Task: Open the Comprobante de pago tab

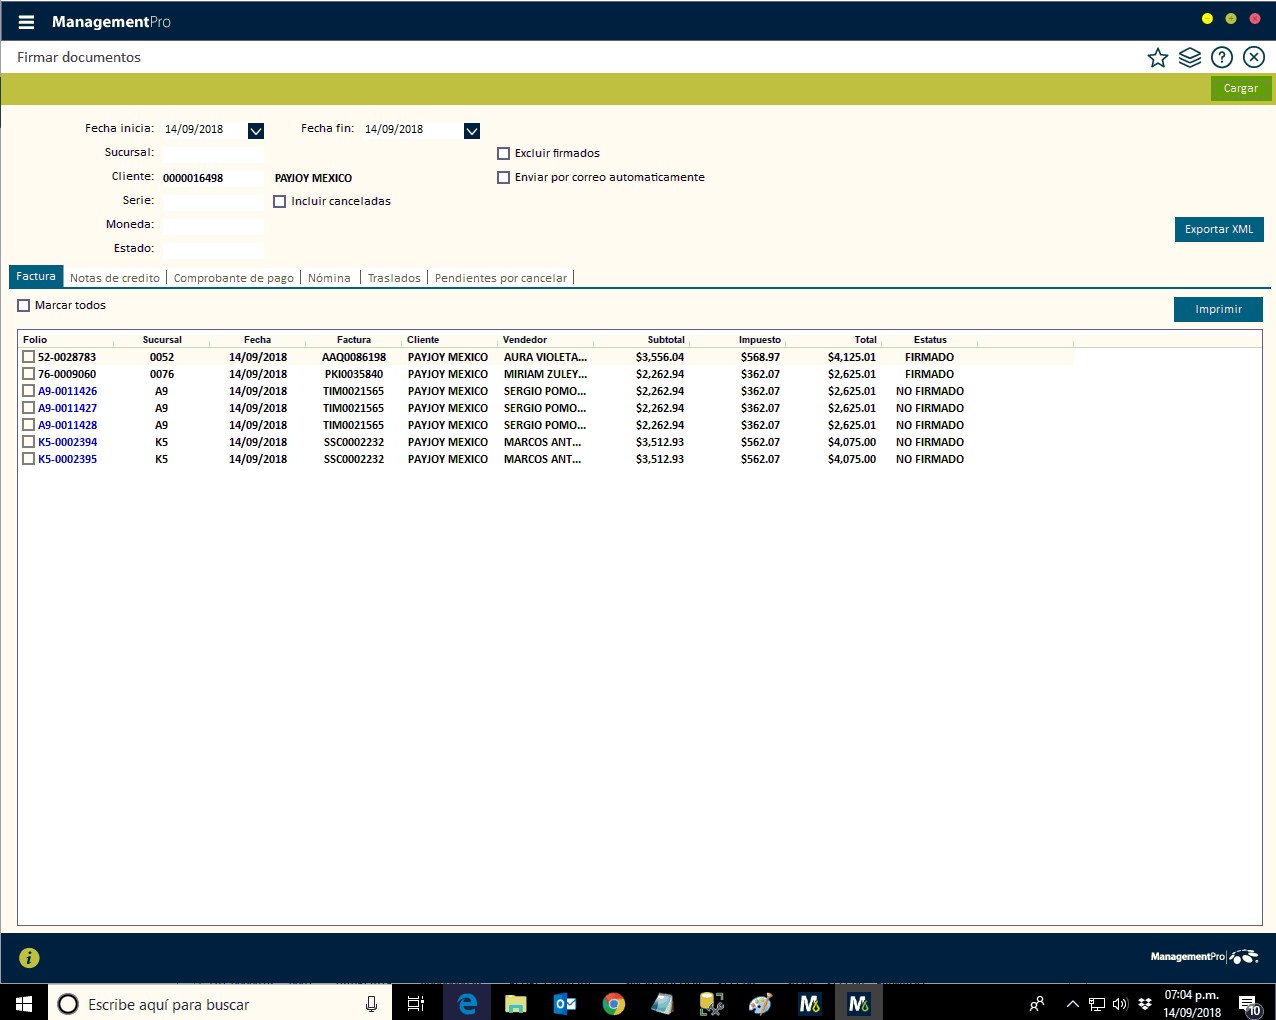Action: [x=234, y=278]
